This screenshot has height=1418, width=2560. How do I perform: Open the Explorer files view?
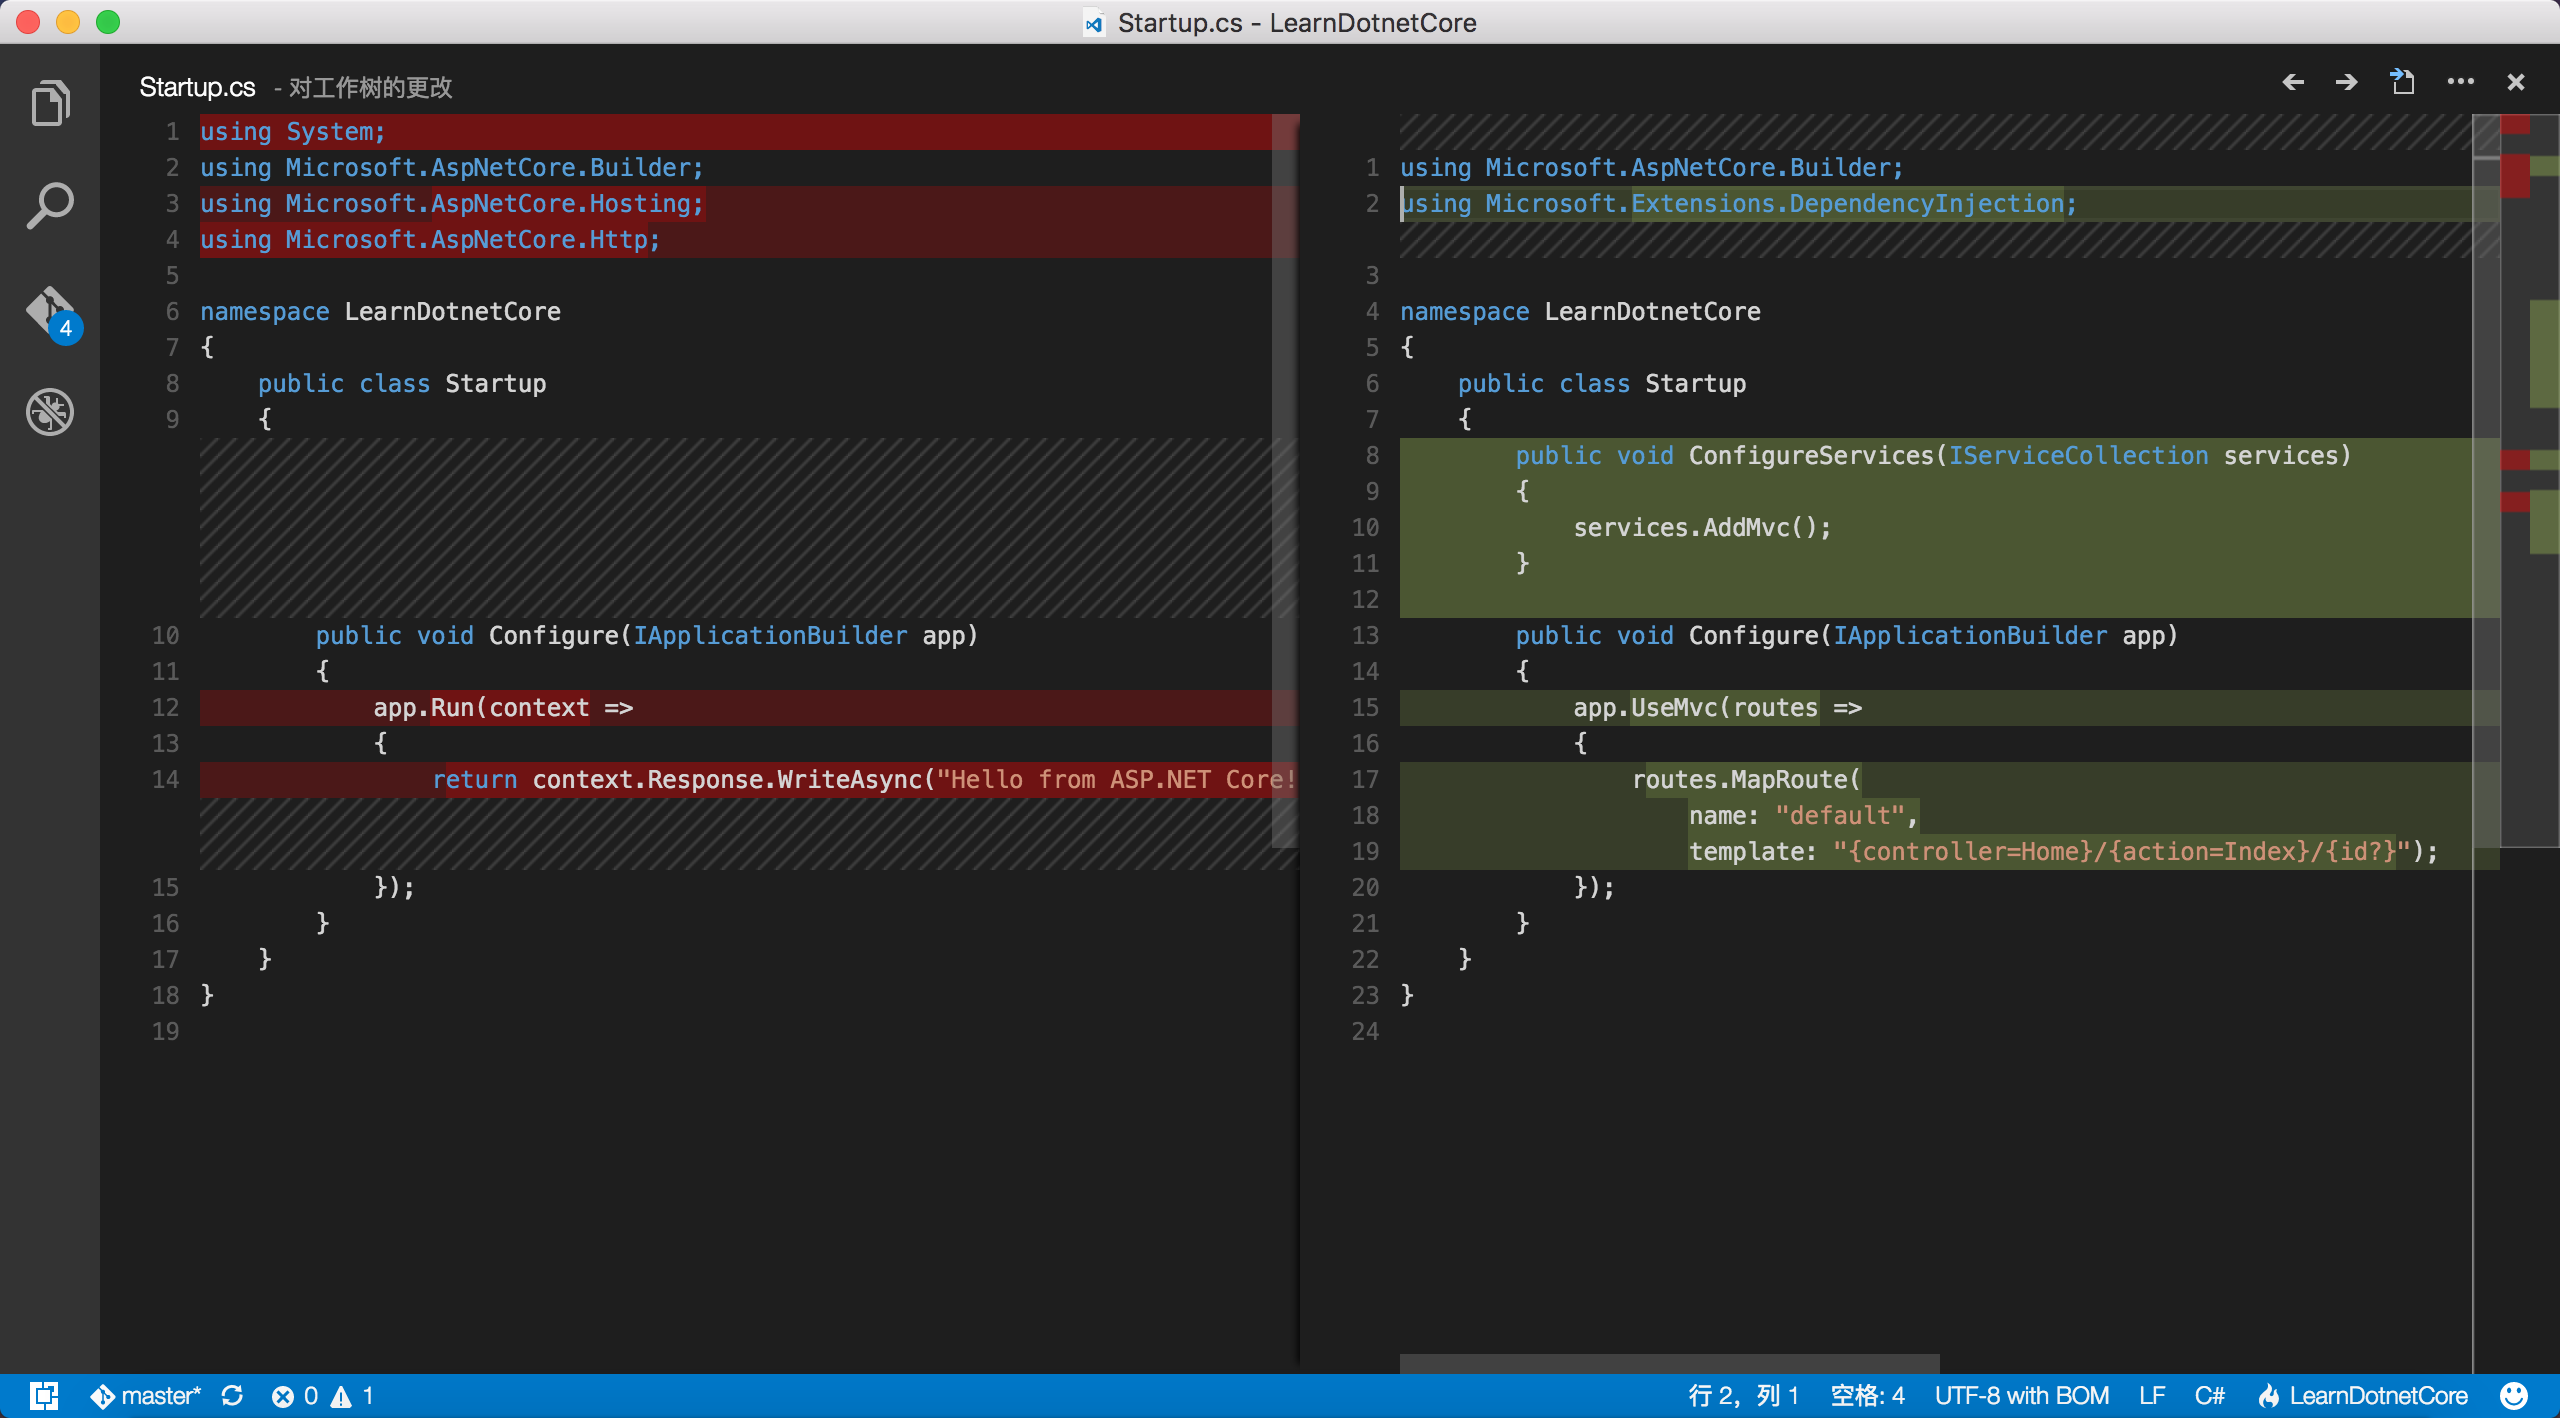click(x=50, y=103)
